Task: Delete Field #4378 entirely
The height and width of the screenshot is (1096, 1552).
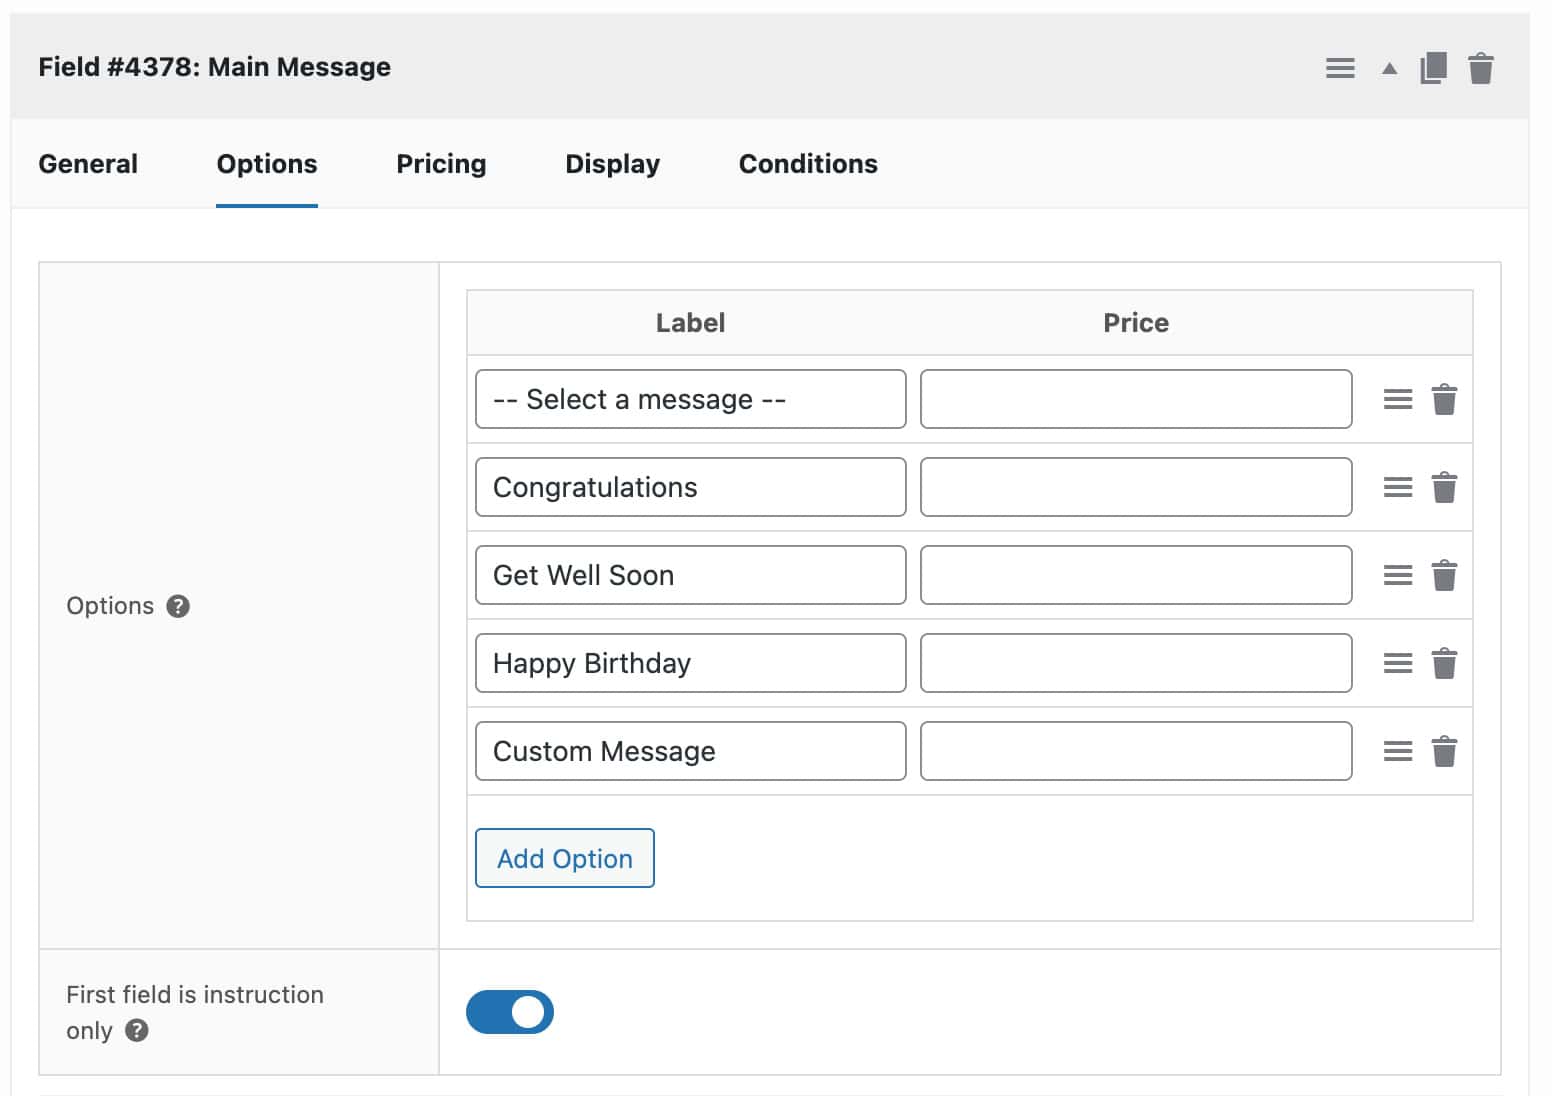Action: (x=1482, y=68)
